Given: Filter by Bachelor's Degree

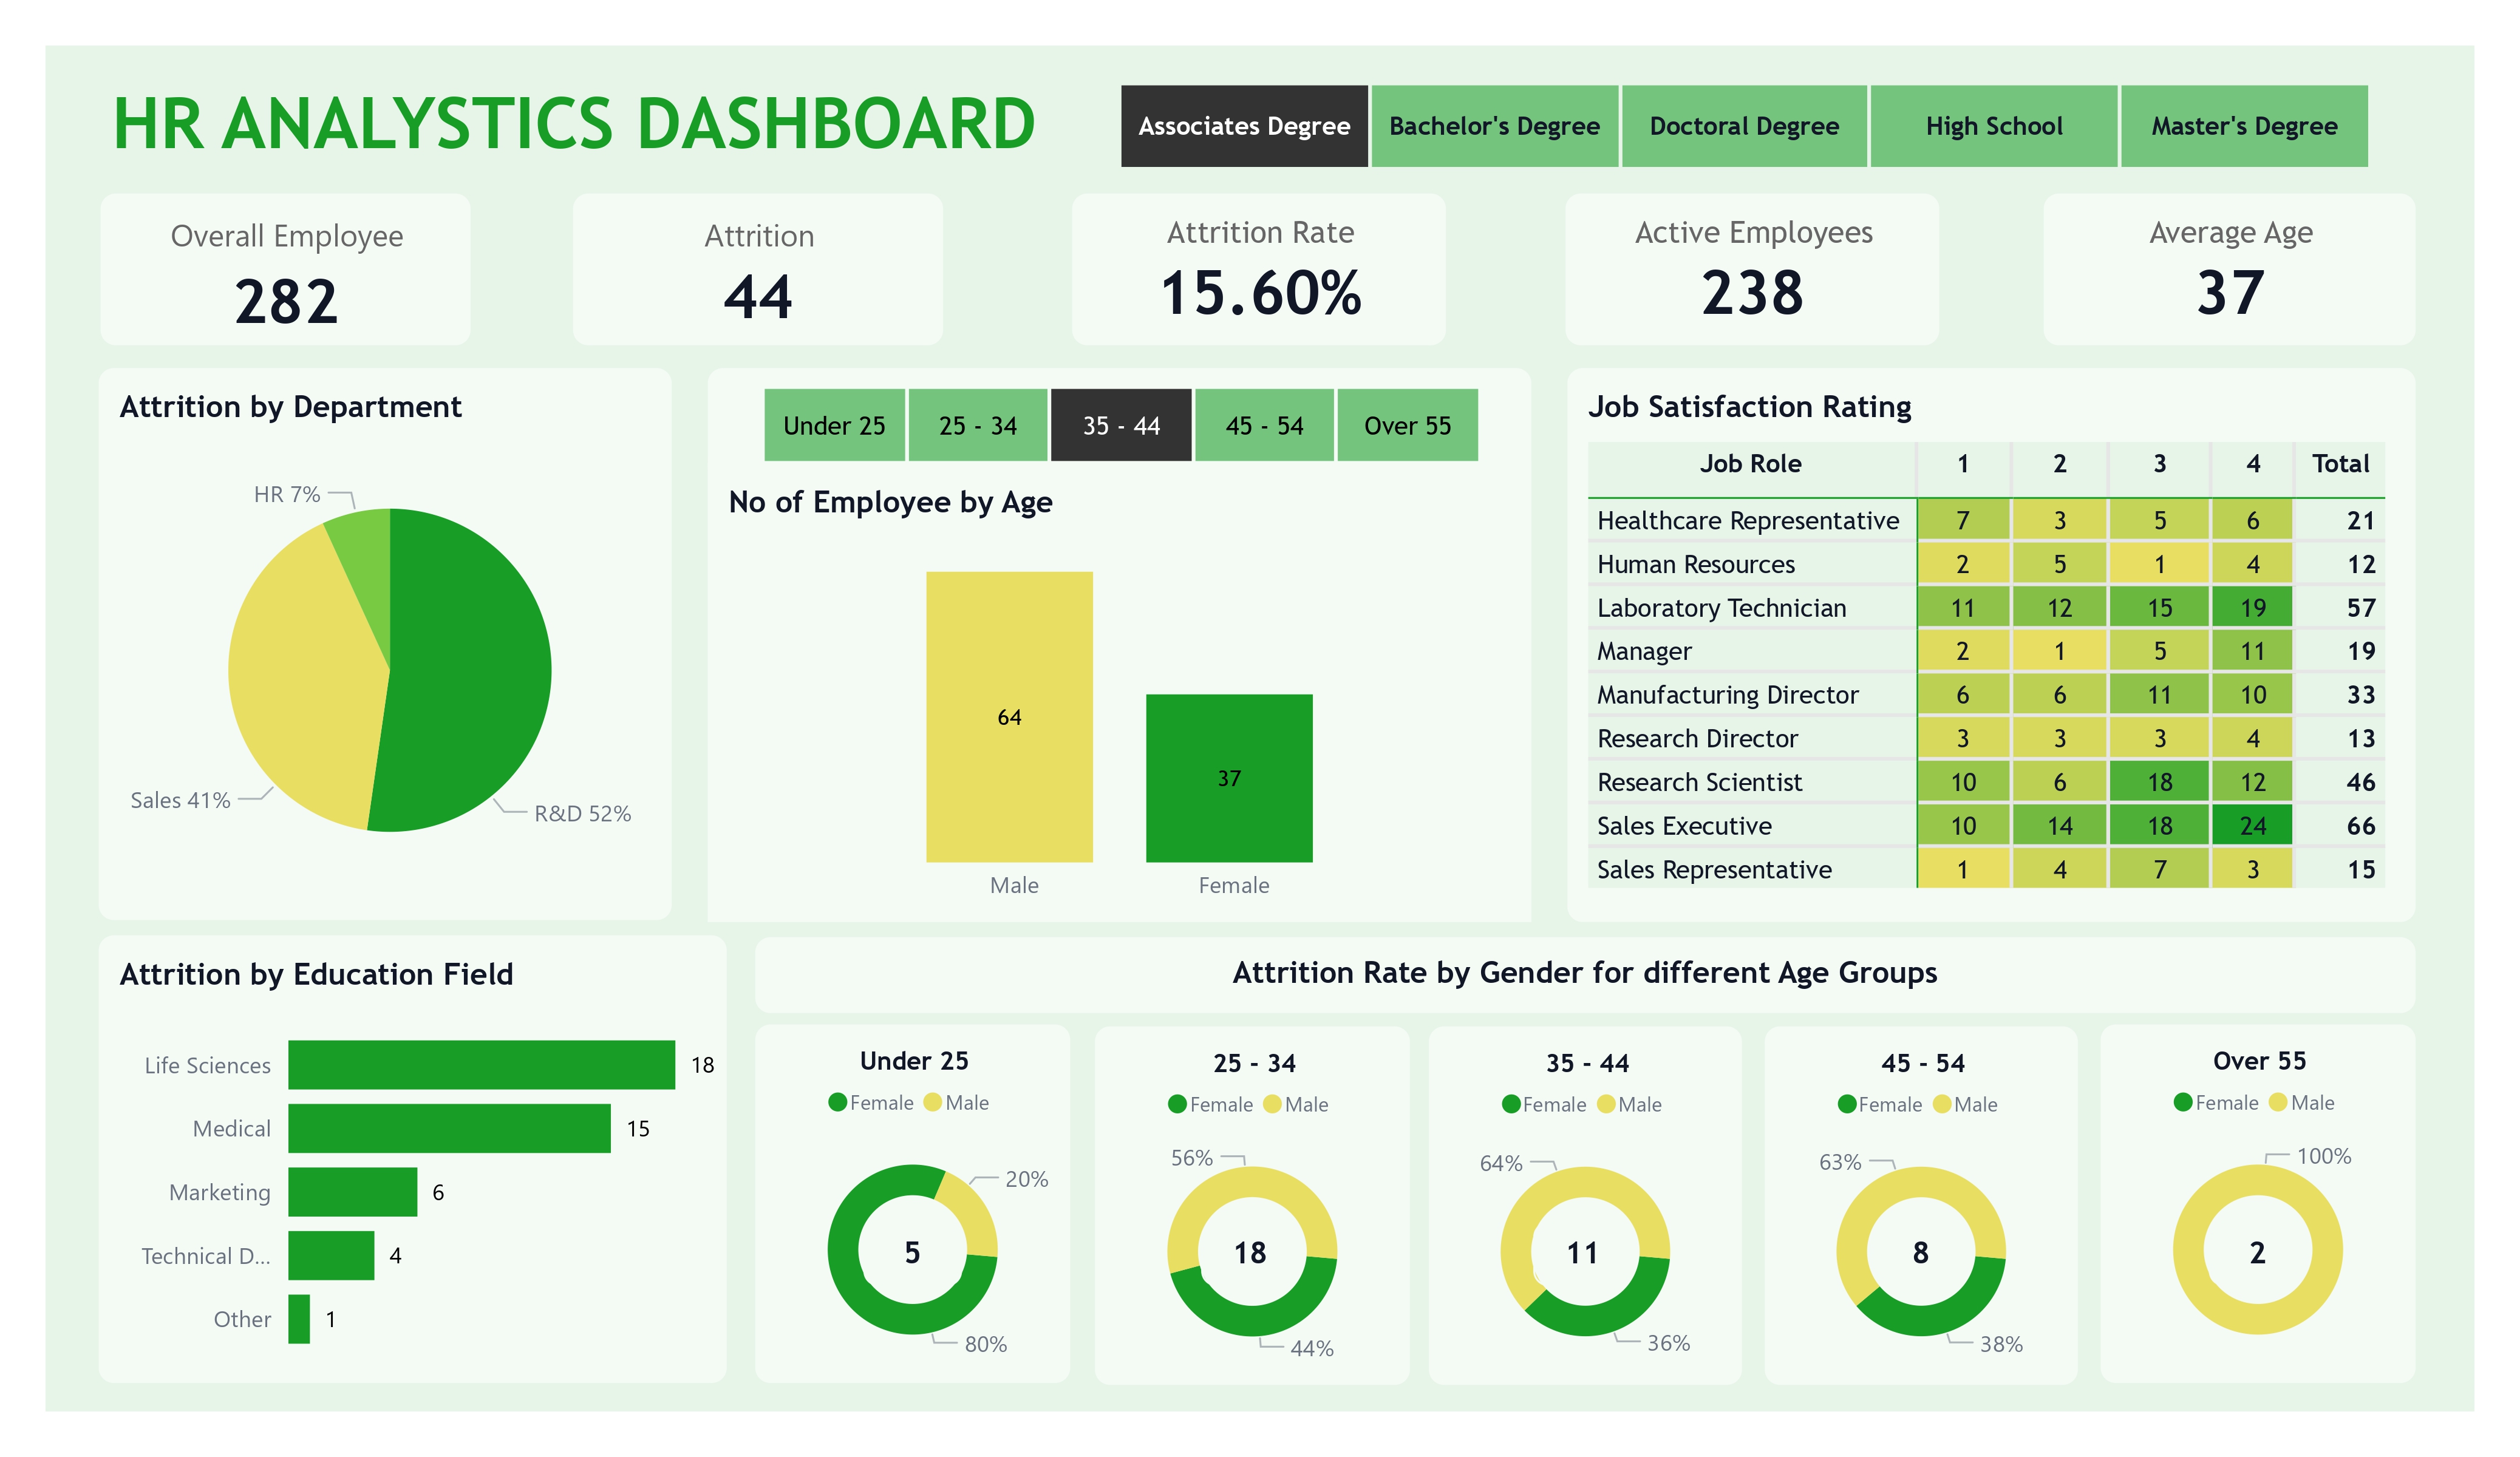Looking at the screenshot, I should 1494,126.
